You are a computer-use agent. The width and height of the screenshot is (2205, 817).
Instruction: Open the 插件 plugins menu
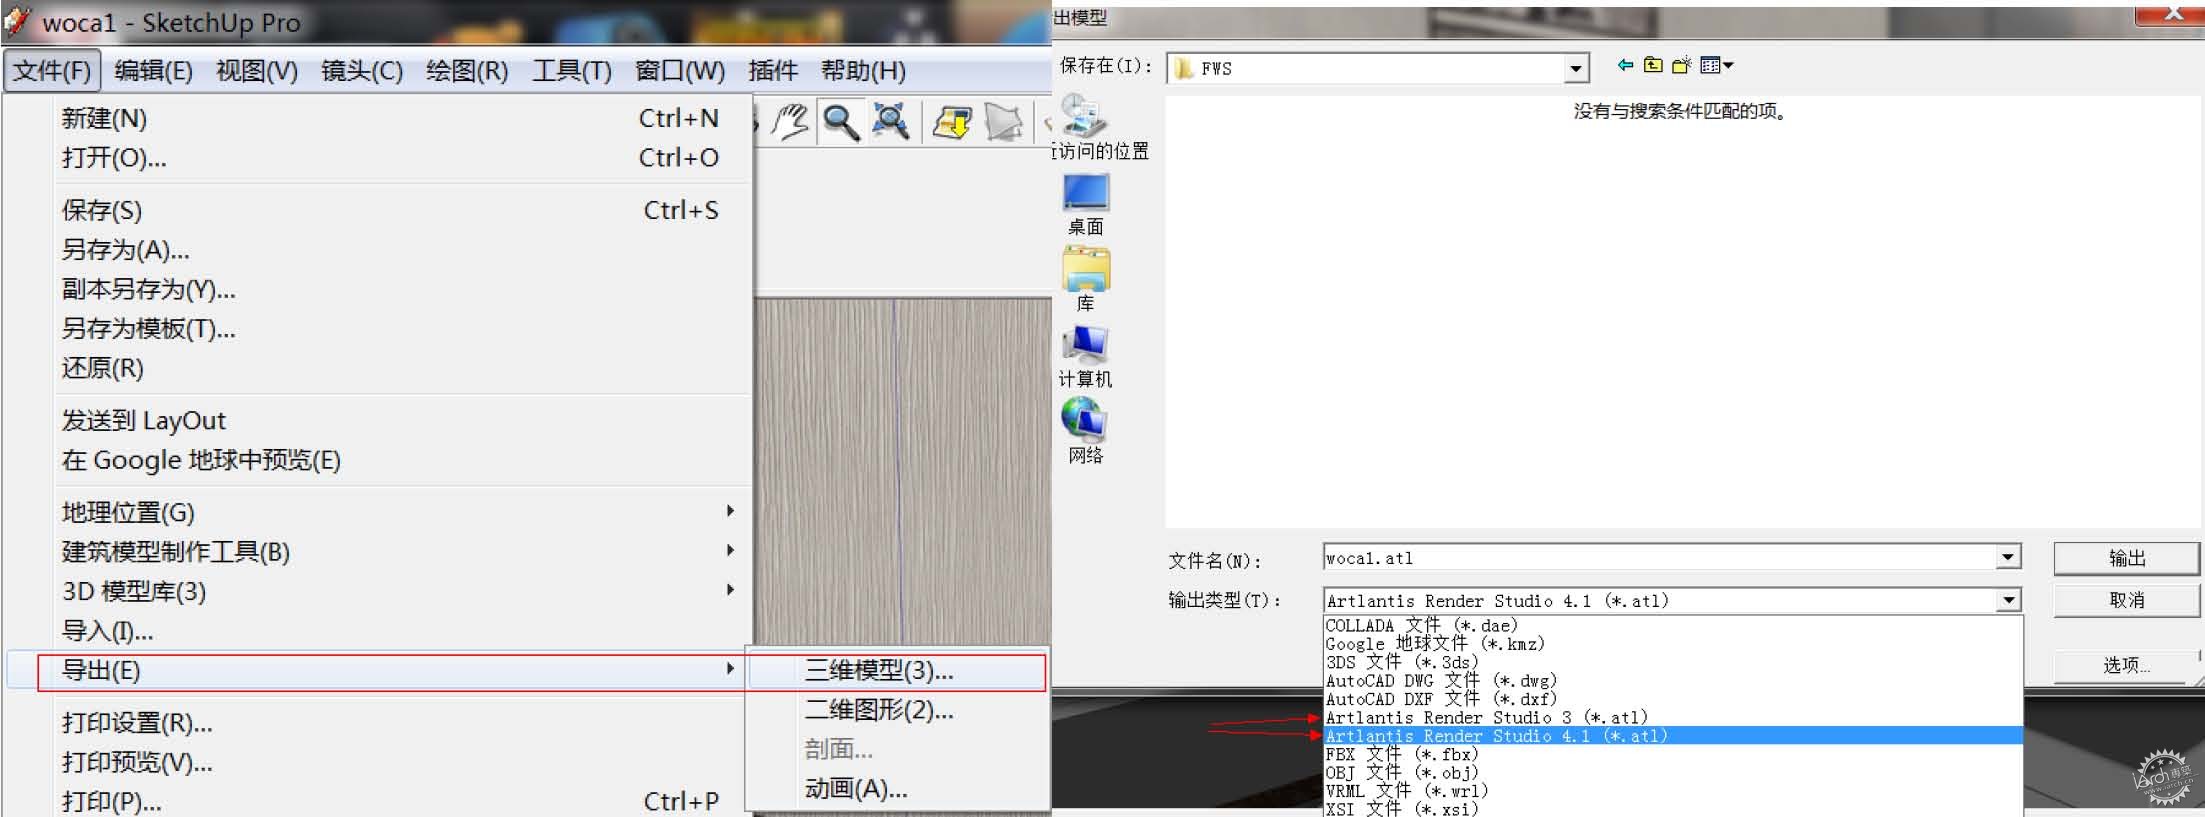click(x=772, y=71)
